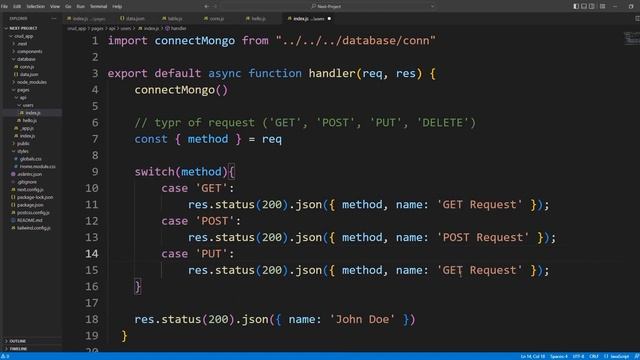640x360 pixels.
Task: Go back using the title bar arrow
Action: coord(206,7)
